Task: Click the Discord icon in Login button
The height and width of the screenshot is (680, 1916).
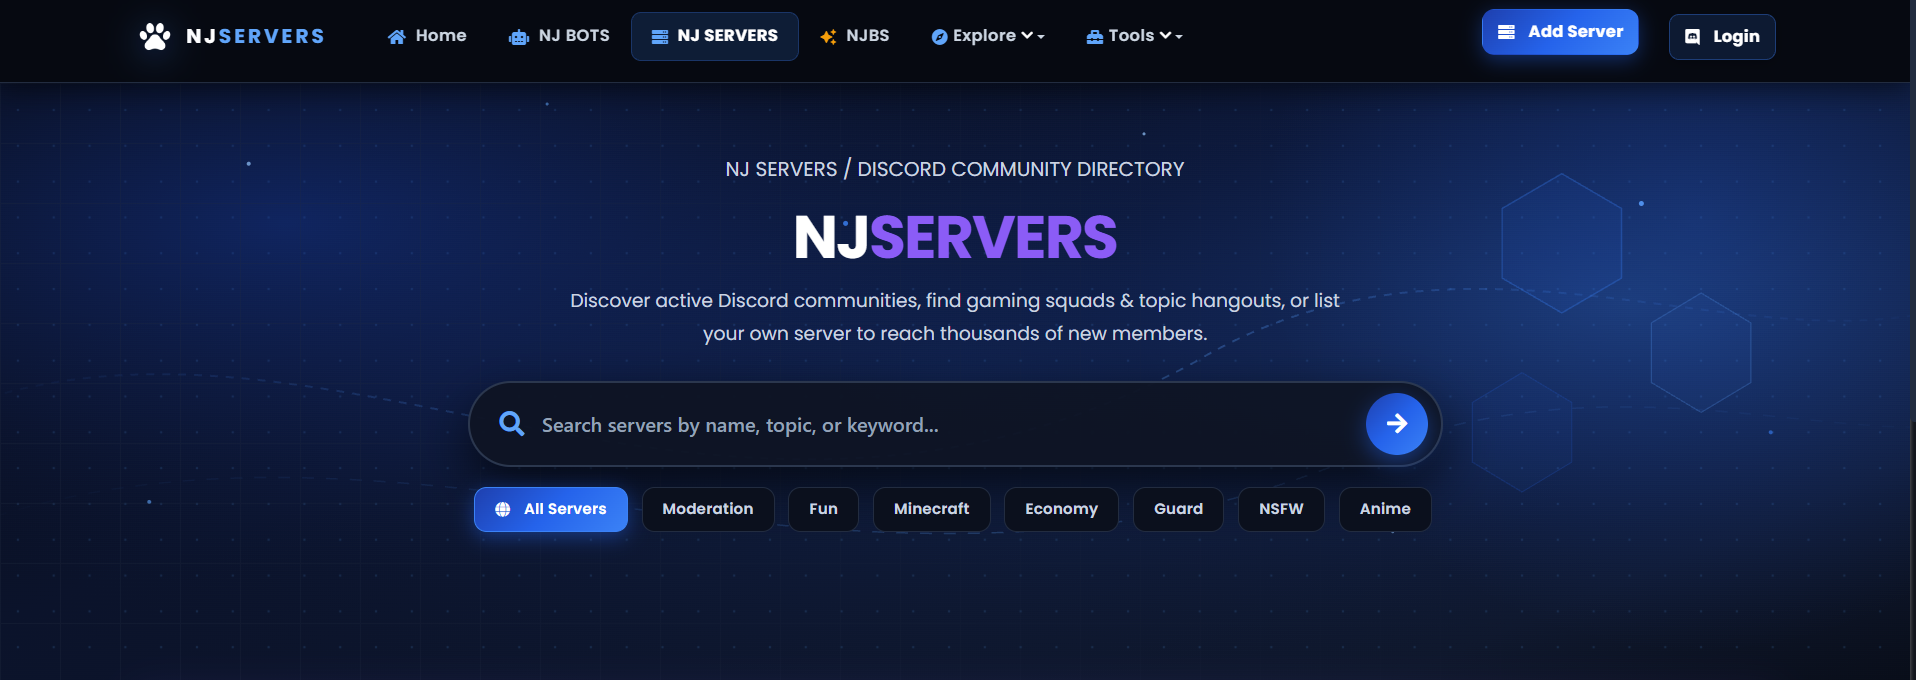Action: coord(1693,37)
